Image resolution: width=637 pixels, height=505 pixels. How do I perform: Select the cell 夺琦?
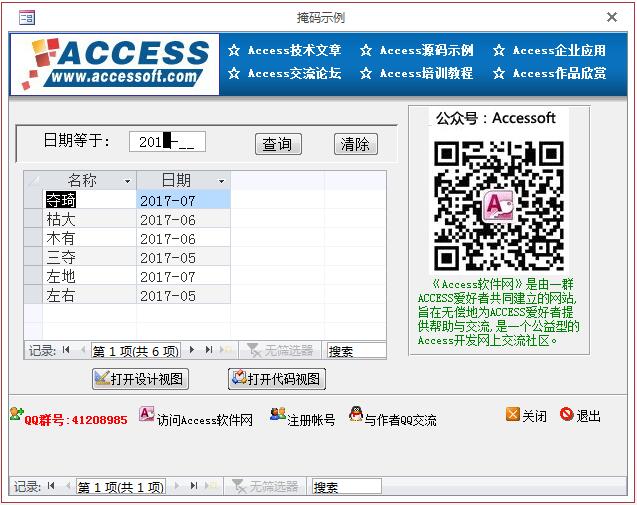tap(89, 200)
